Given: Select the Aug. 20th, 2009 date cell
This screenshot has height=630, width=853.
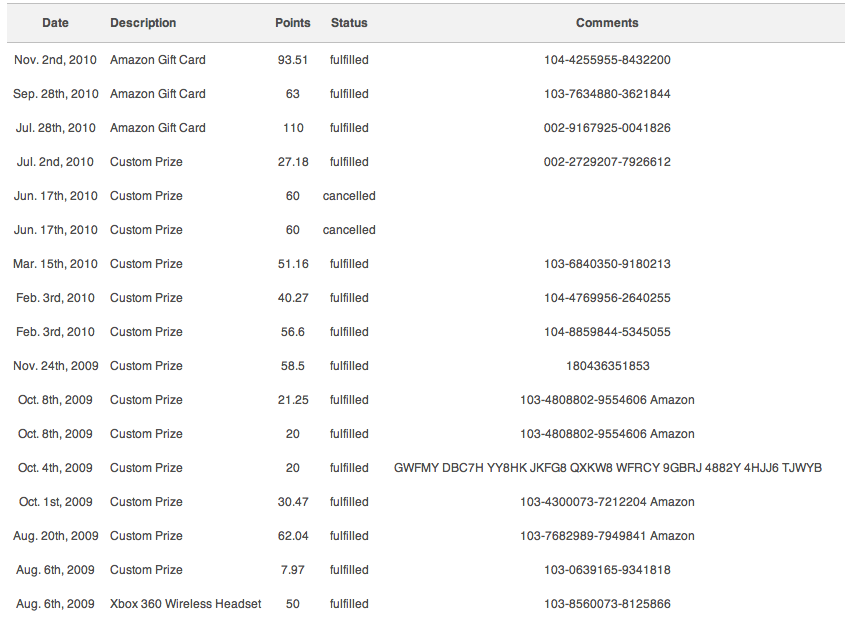Looking at the screenshot, I should tap(55, 536).
